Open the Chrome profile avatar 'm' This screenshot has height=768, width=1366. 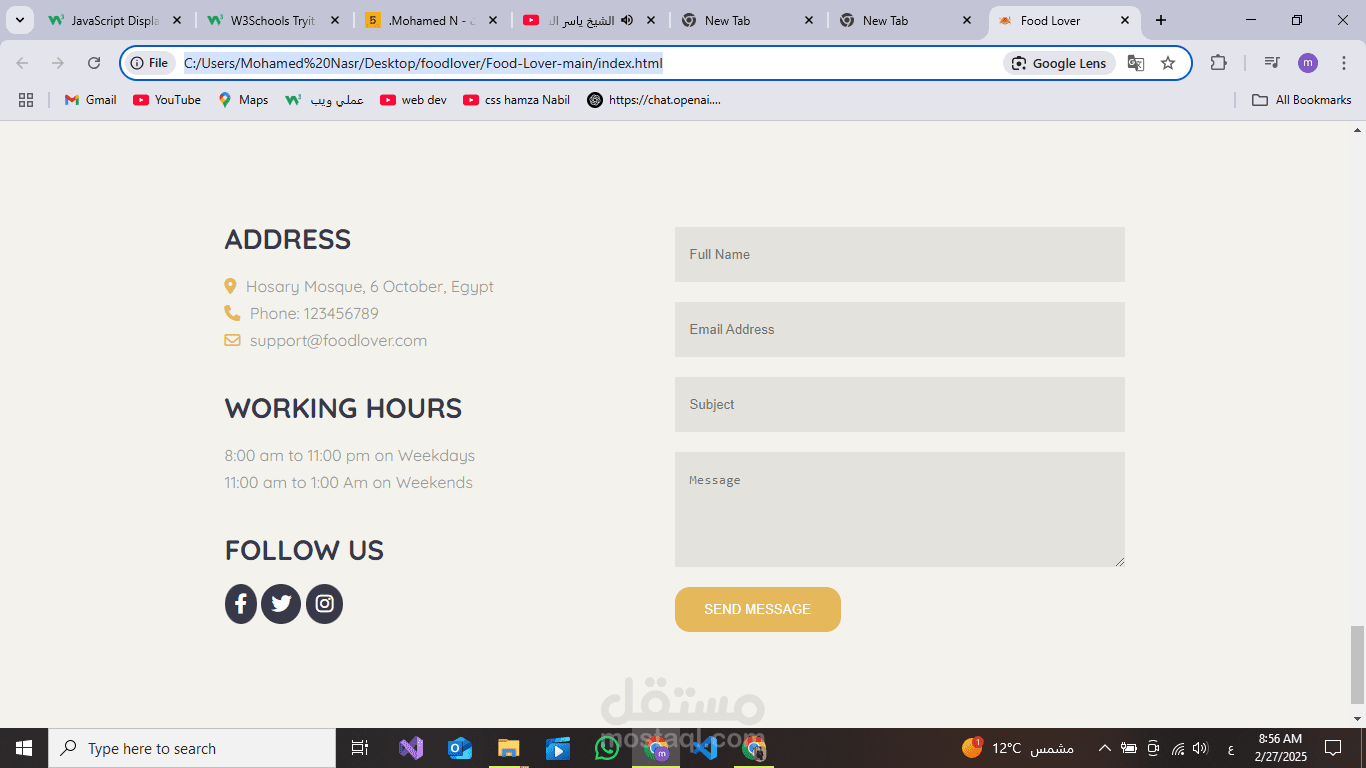(1308, 63)
